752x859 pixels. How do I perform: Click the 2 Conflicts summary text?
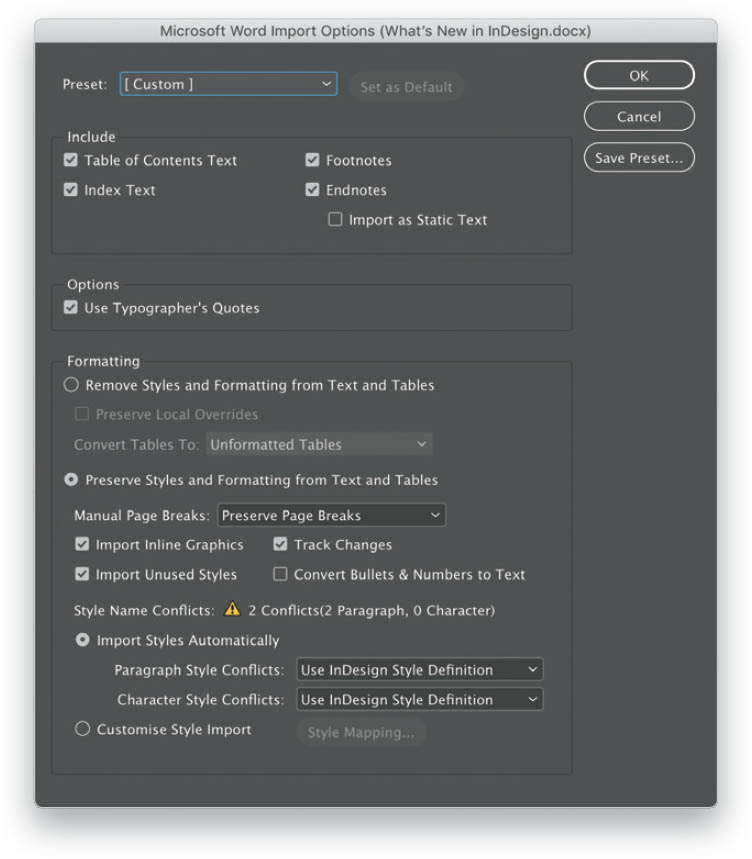[371, 610]
